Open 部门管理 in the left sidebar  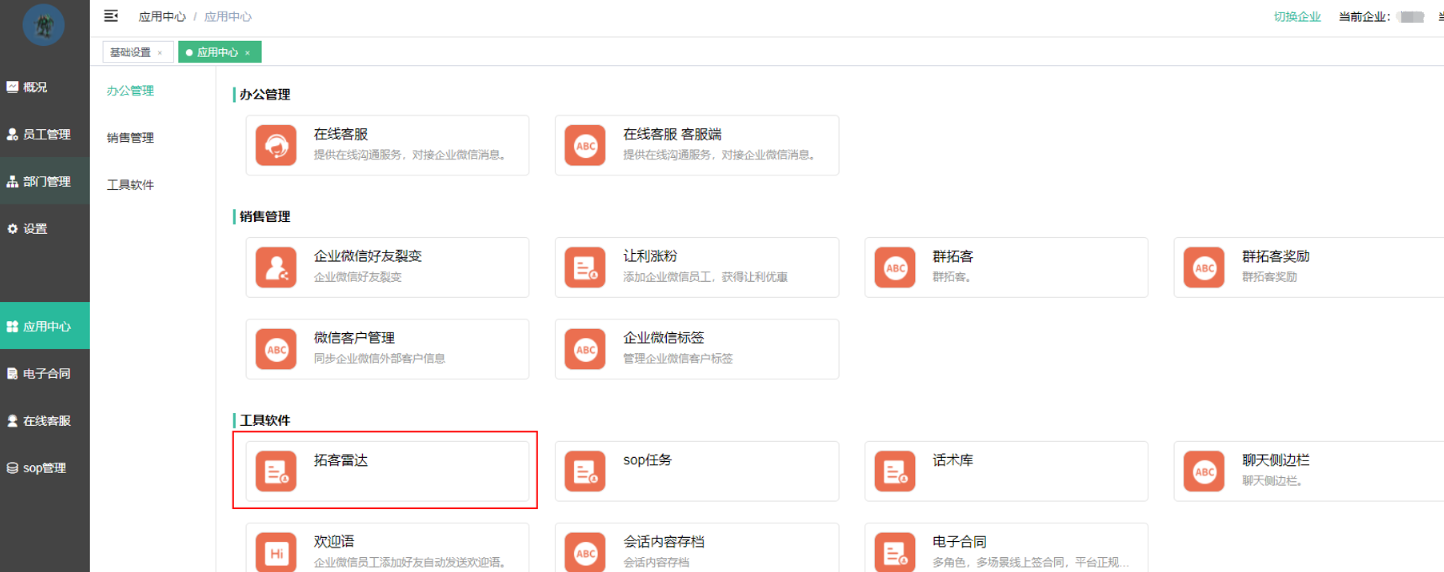coord(46,181)
